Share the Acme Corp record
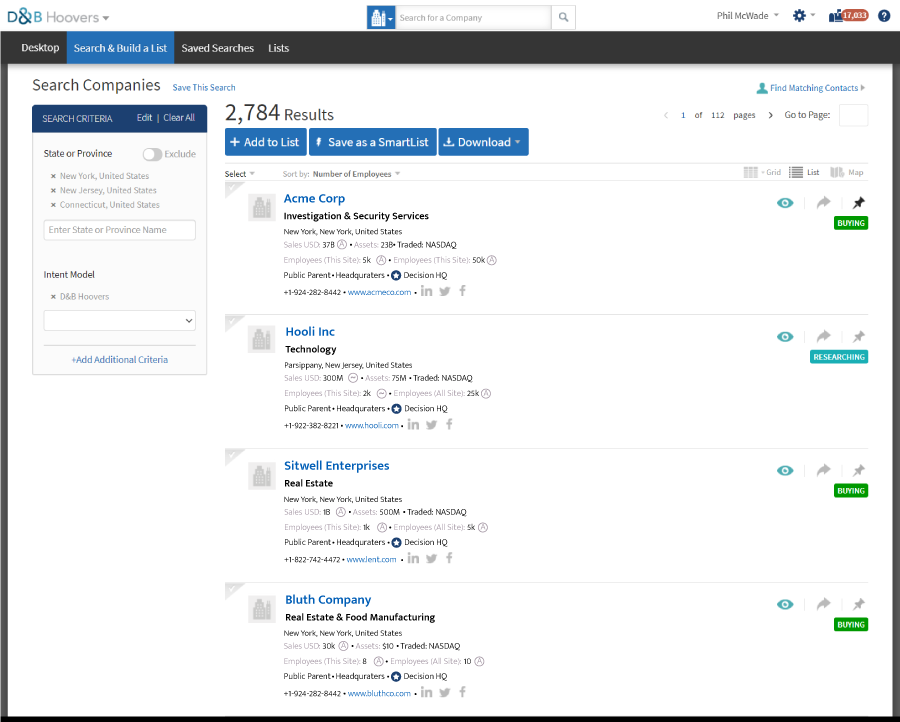Screen dimensions: 900x722 pyautogui.click(x=824, y=203)
